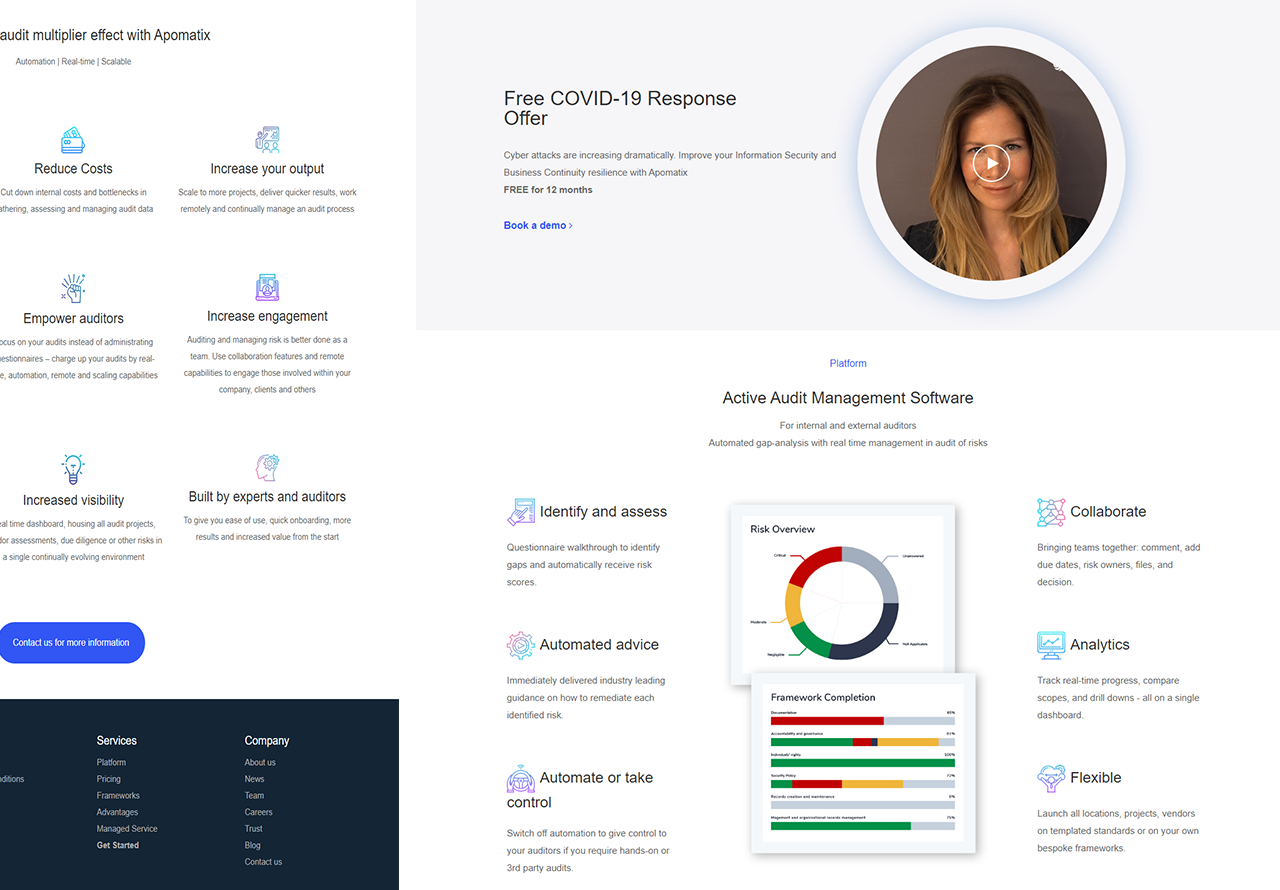The image size is (1280, 890).
Task: Click the Analytics monitor icon
Action: click(1051, 645)
